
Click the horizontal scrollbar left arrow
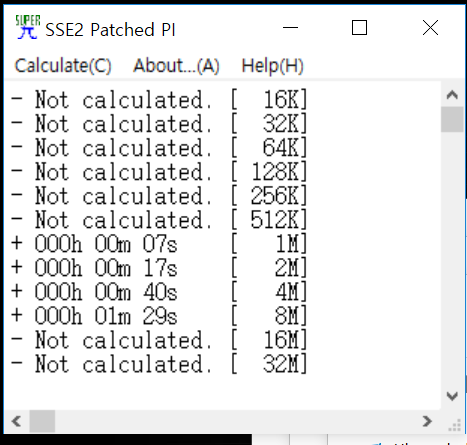point(16,421)
